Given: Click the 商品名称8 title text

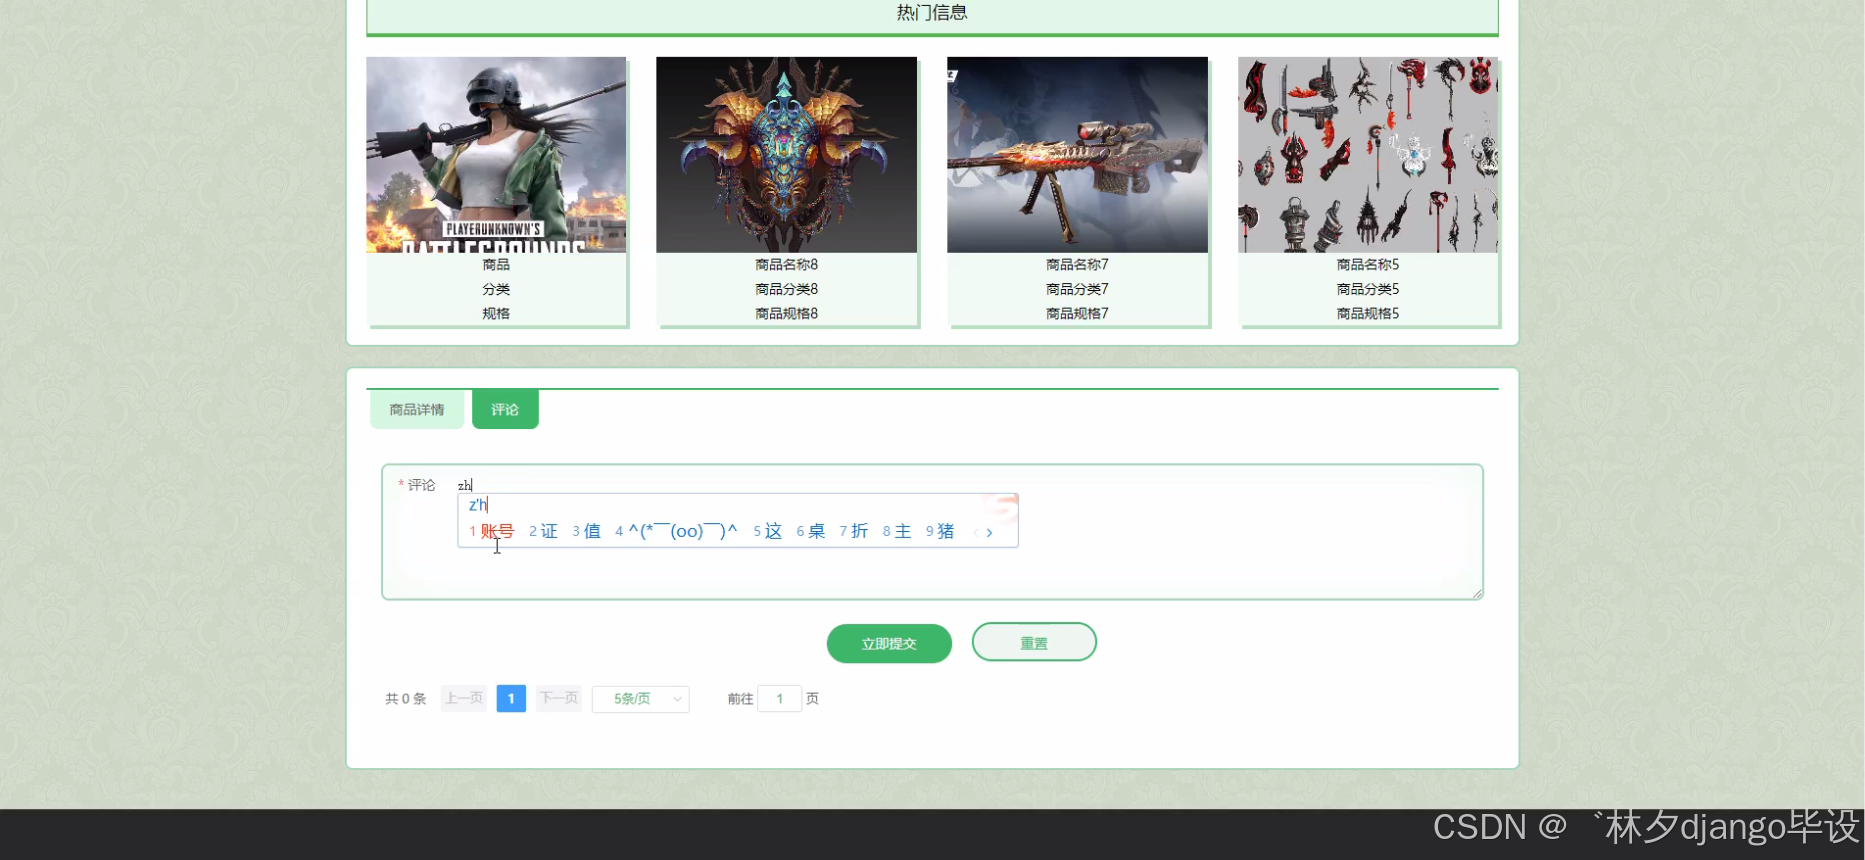Looking at the screenshot, I should coord(787,265).
